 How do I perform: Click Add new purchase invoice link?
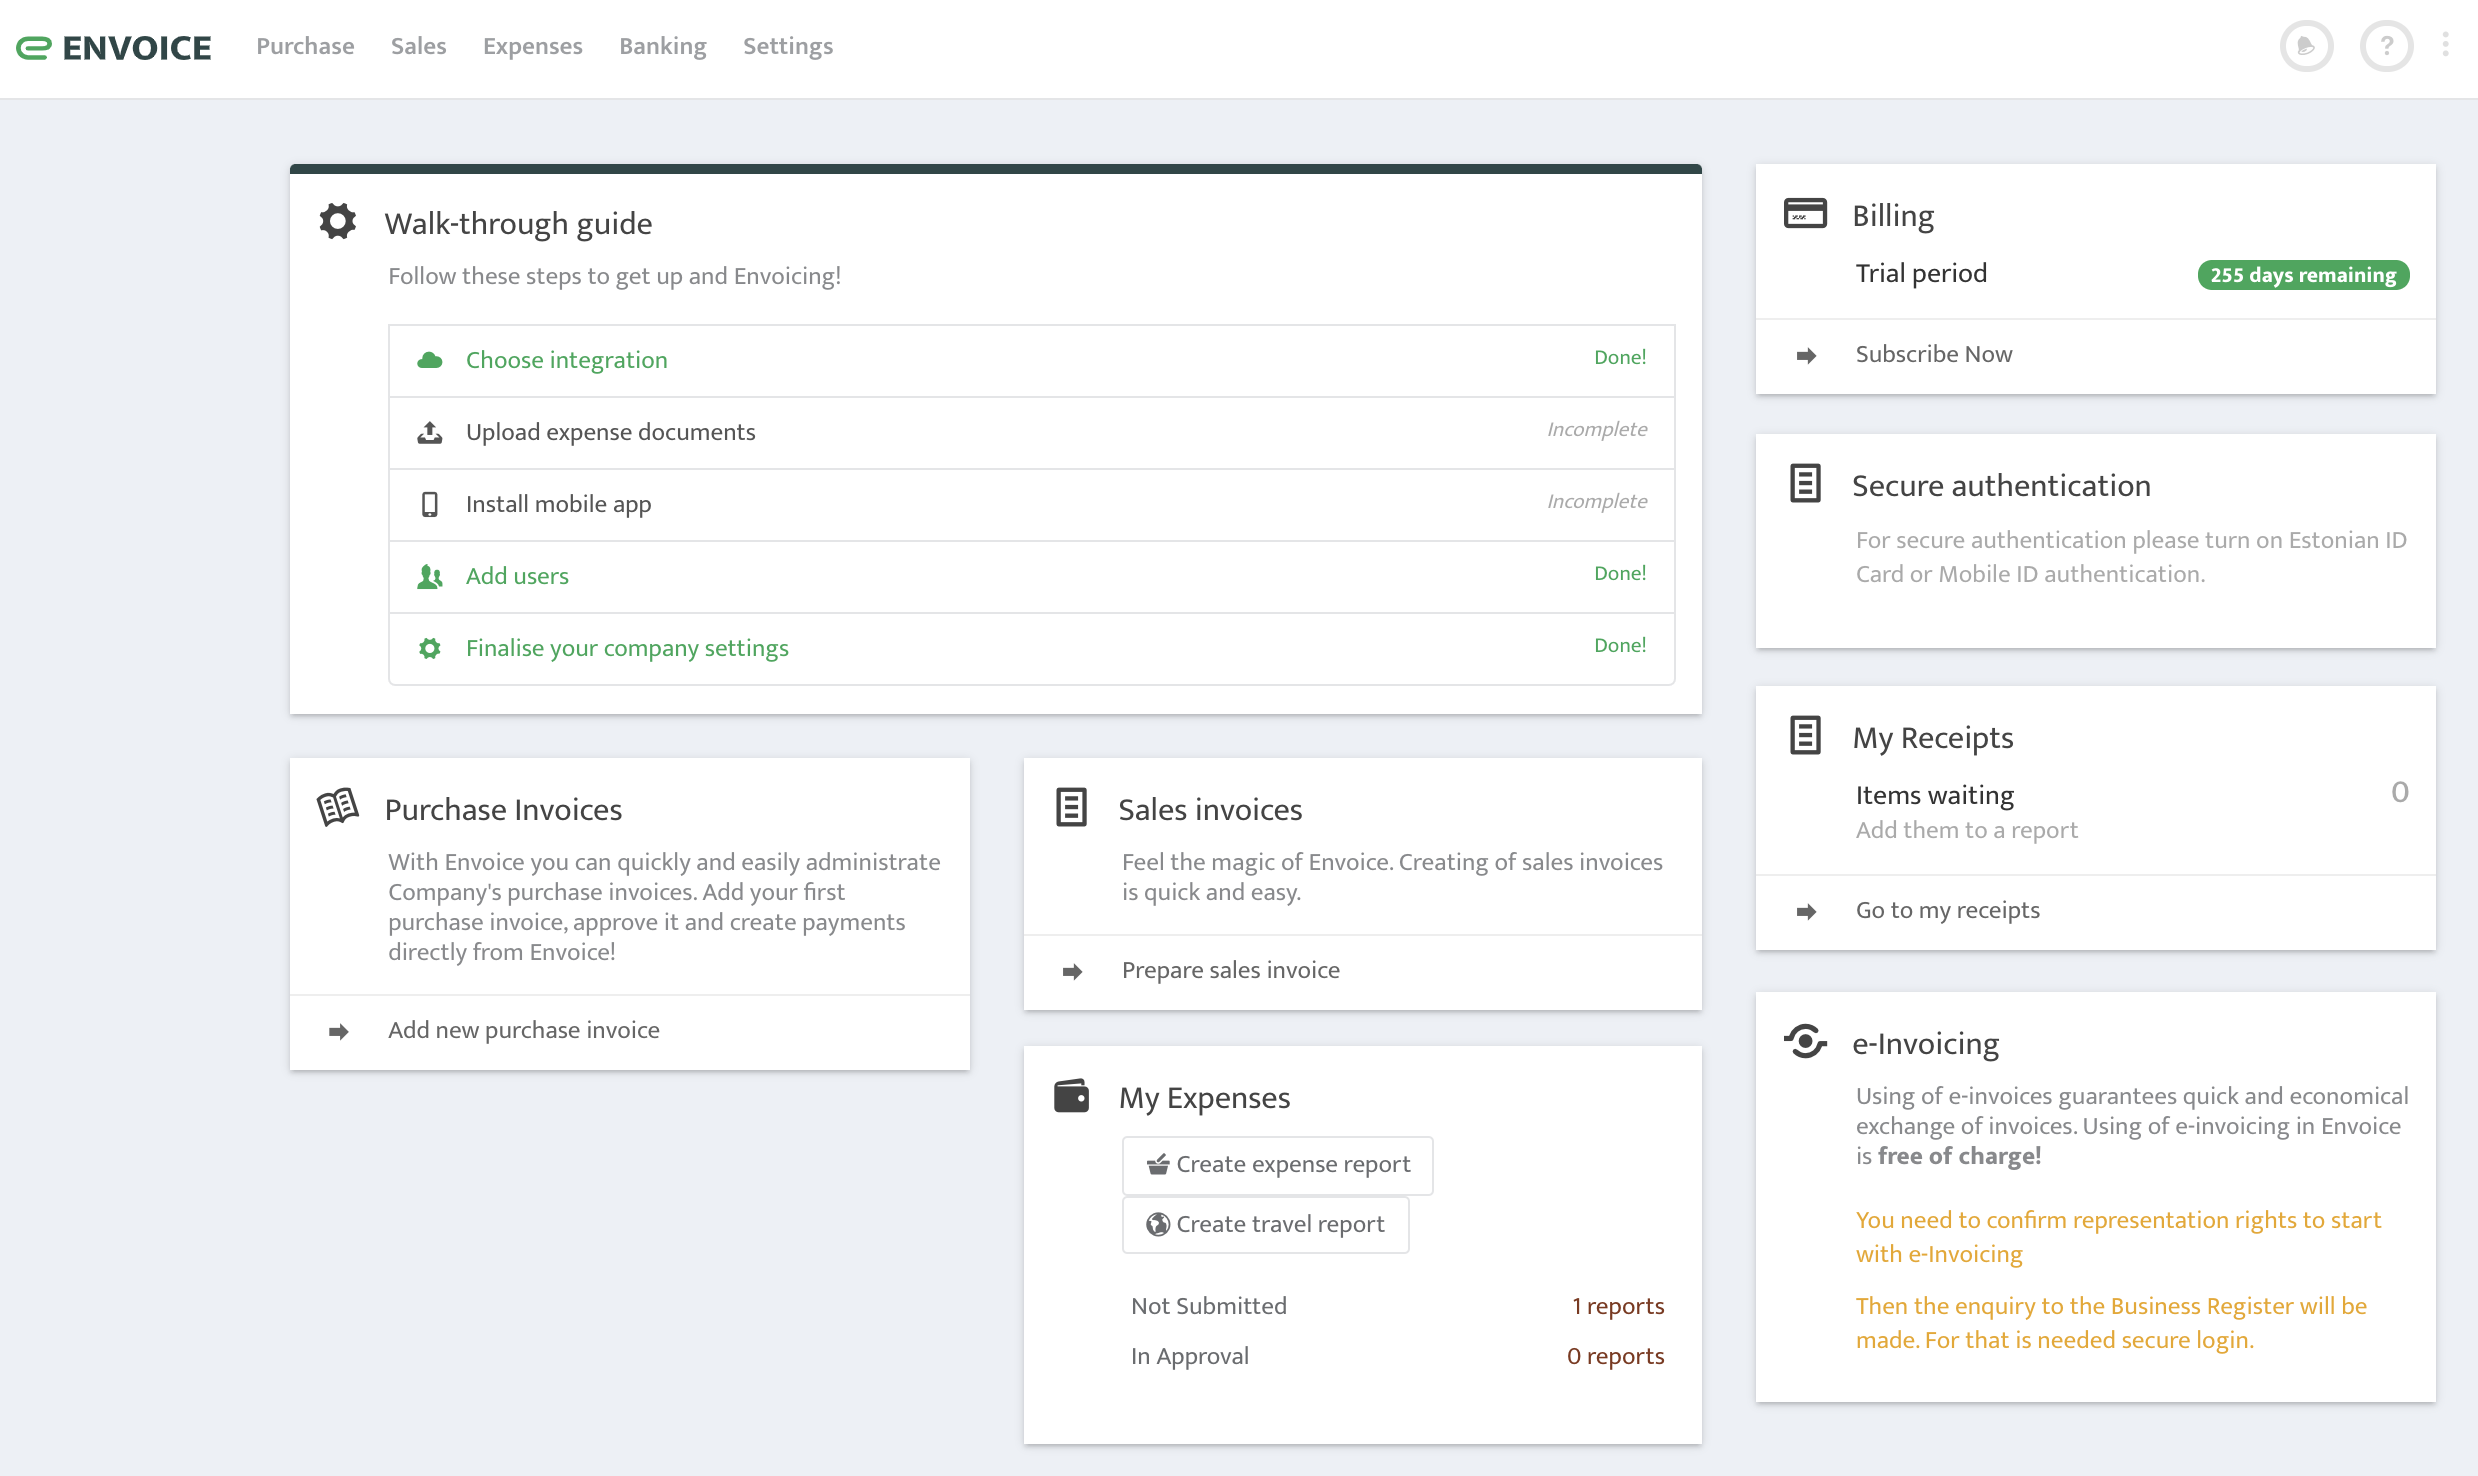coord(522,1026)
